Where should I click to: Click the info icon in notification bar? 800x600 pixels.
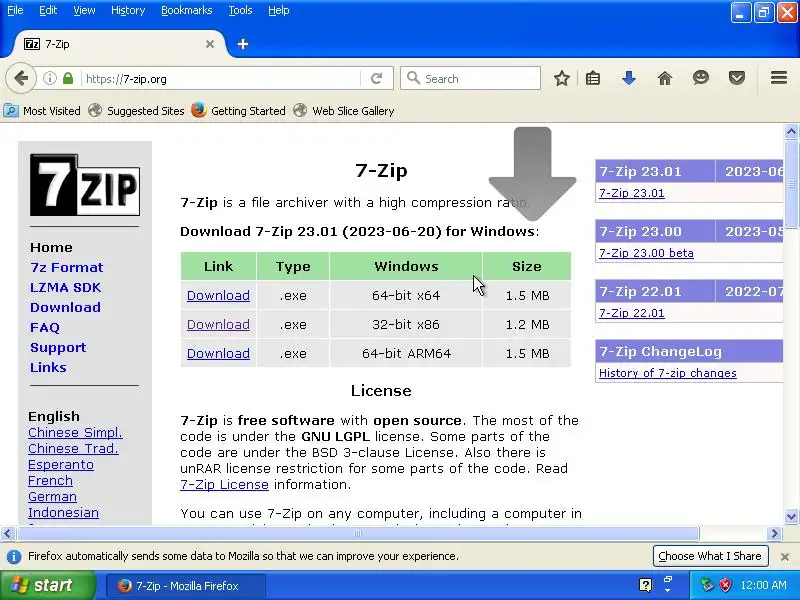14,557
